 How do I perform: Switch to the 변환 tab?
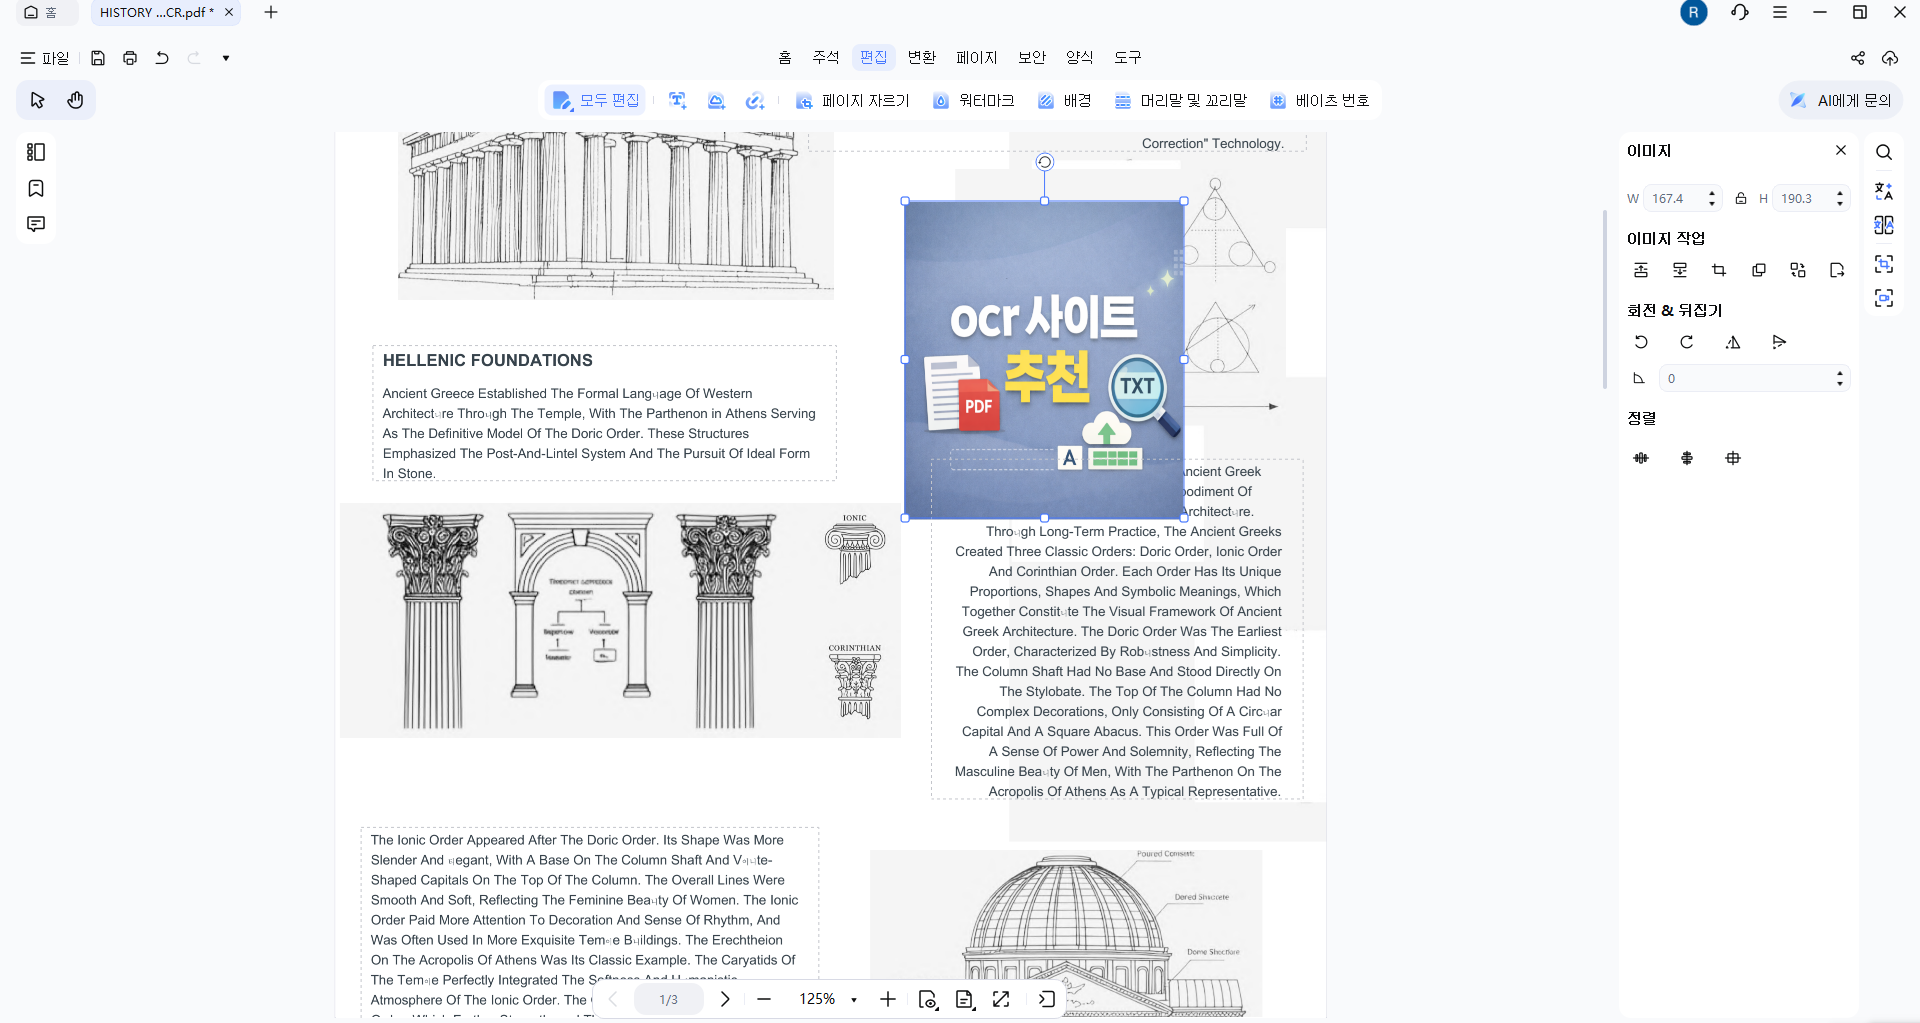922,57
